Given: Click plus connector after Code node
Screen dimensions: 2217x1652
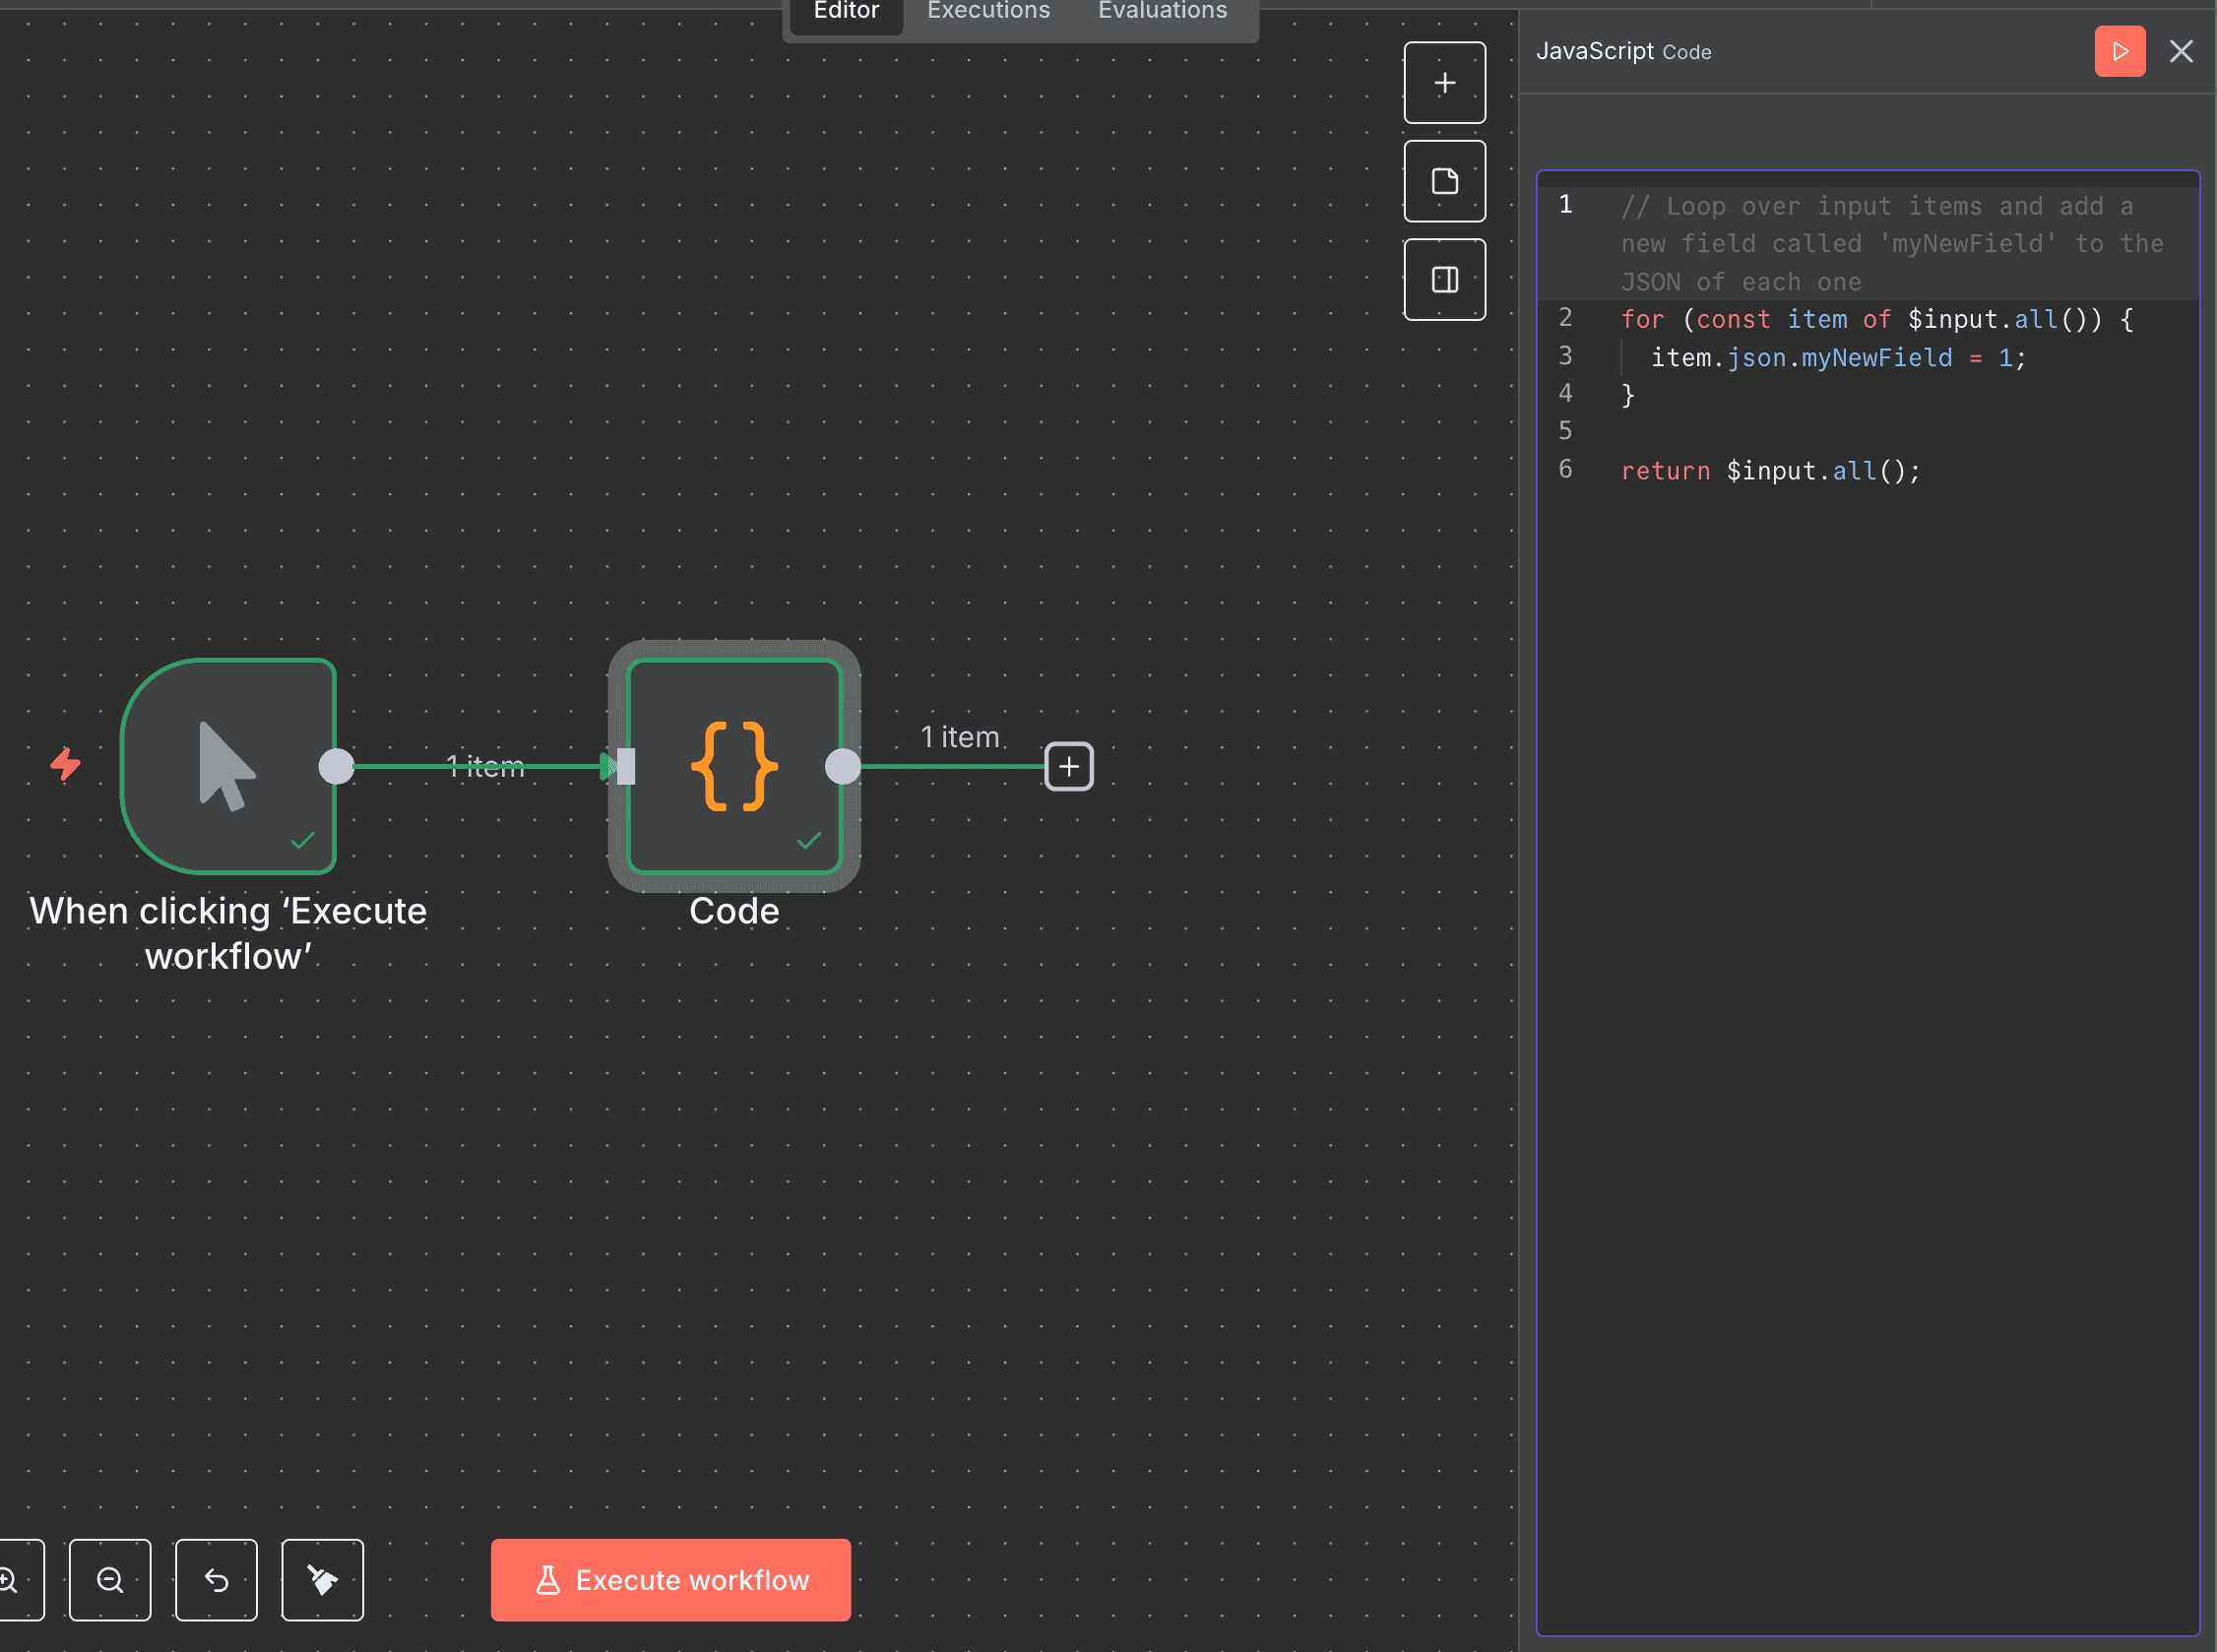Looking at the screenshot, I should [x=1069, y=766].
